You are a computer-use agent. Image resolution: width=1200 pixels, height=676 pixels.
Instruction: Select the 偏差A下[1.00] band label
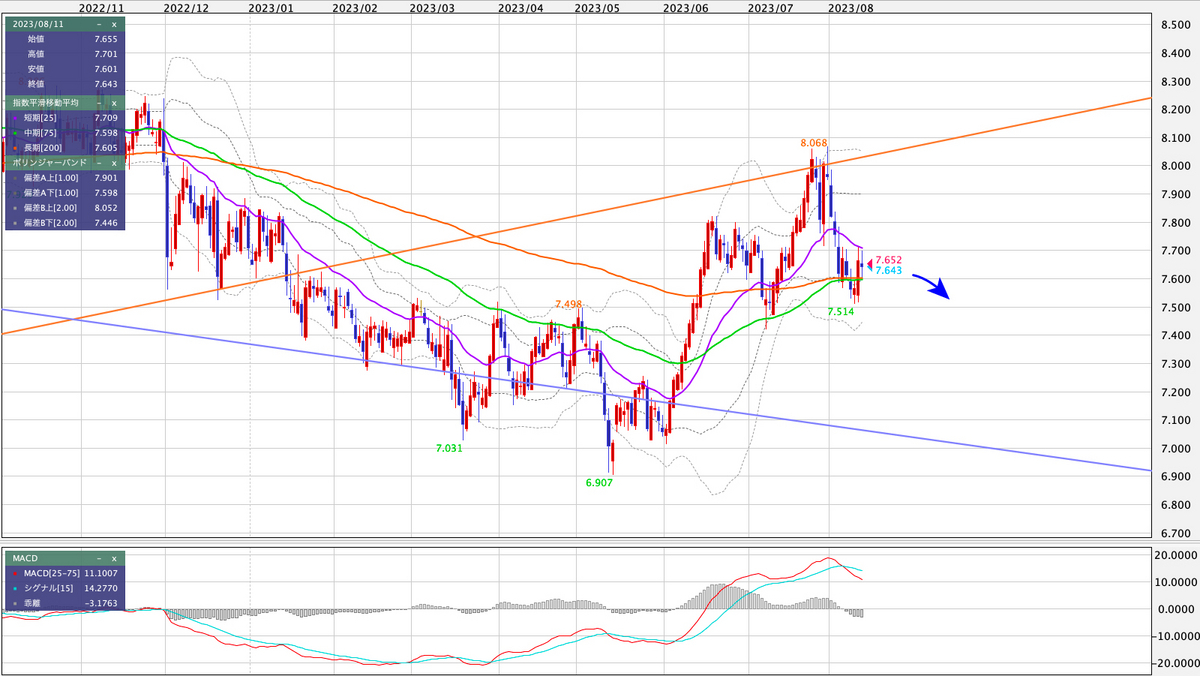click(51, 193)
